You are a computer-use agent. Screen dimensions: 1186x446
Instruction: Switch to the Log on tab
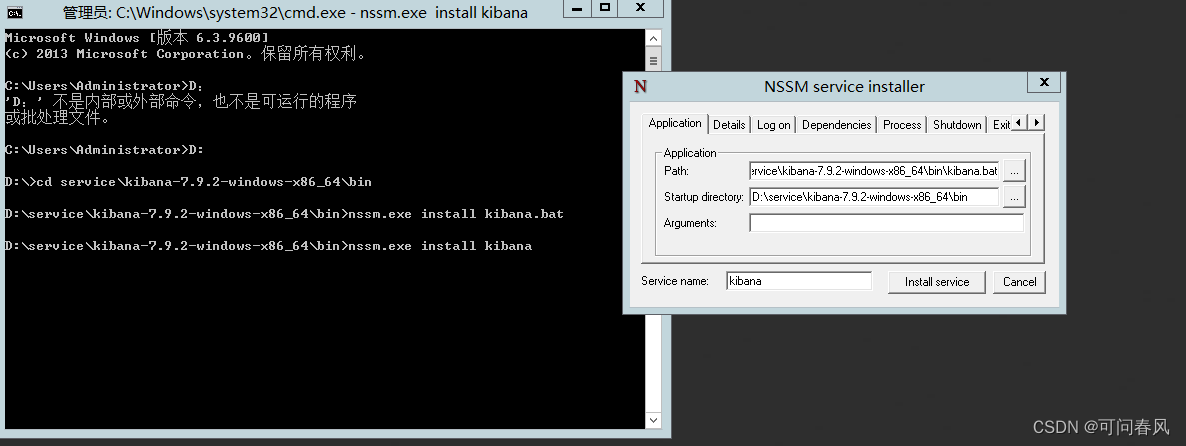774,125
